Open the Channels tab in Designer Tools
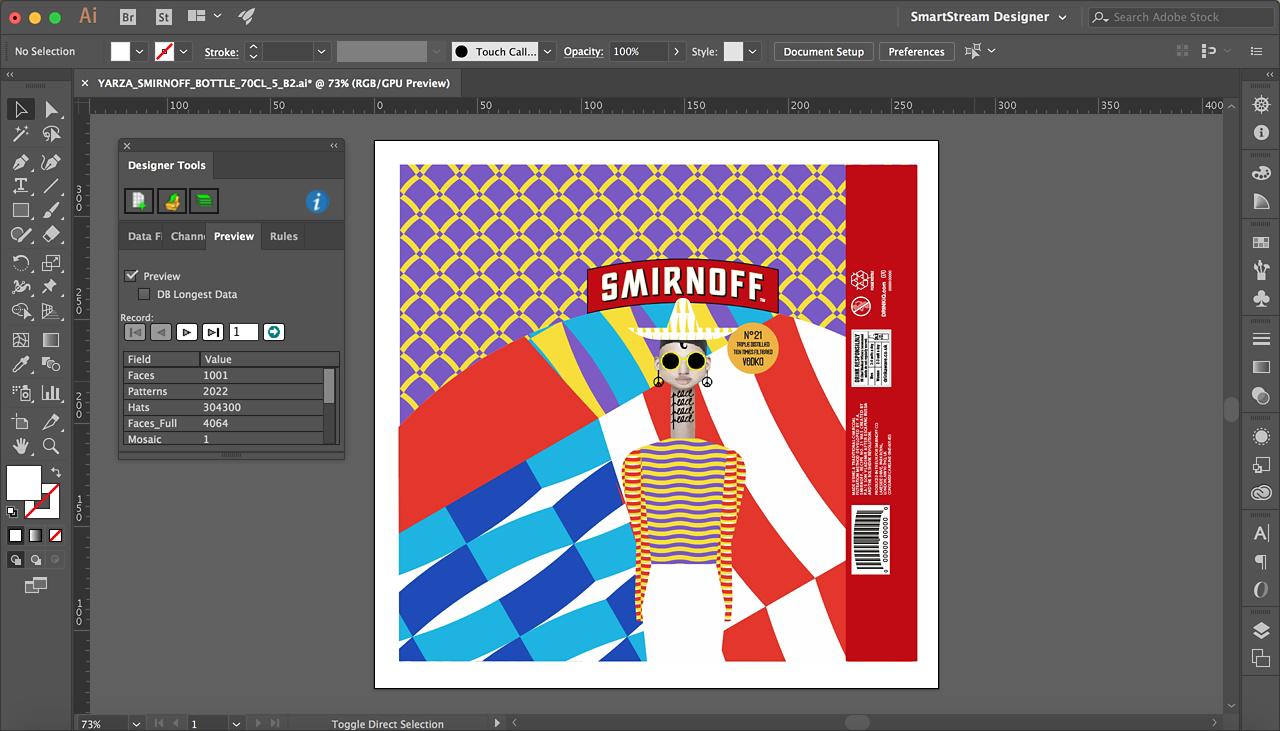 coord(187,236)
